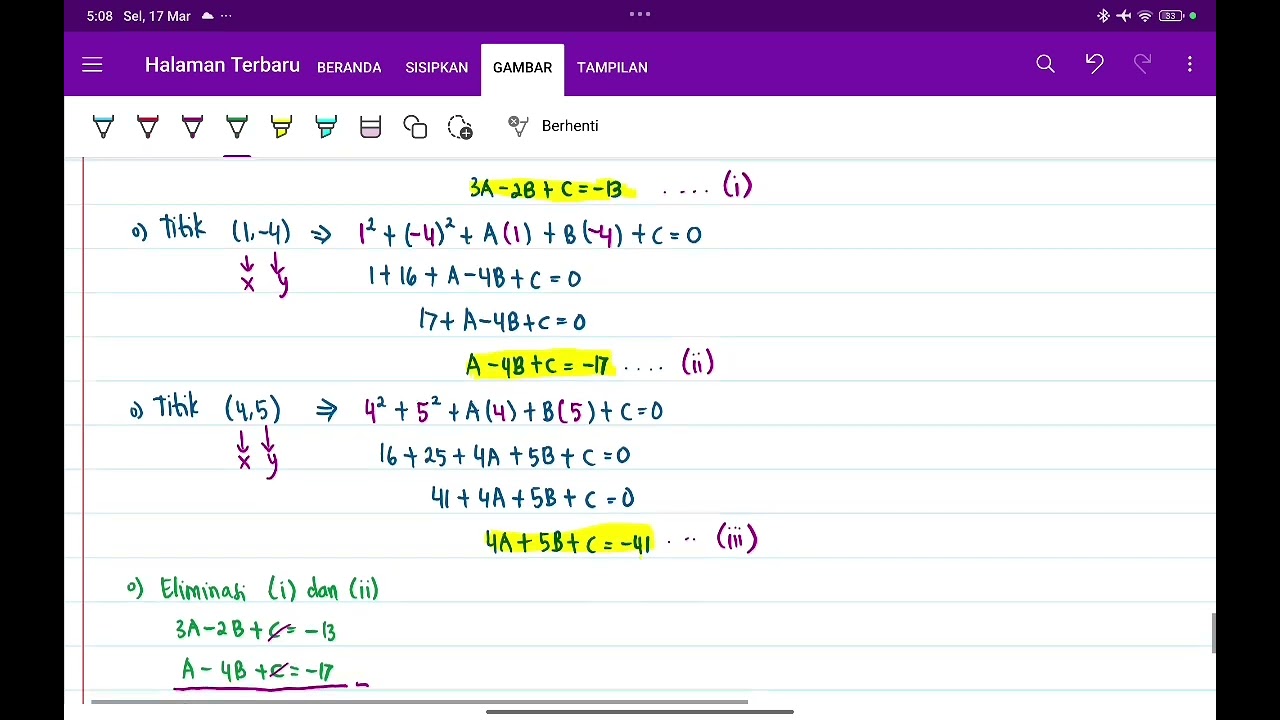Click the stop inking pen icon
1280x720 pixels.
tap(518, 126)
